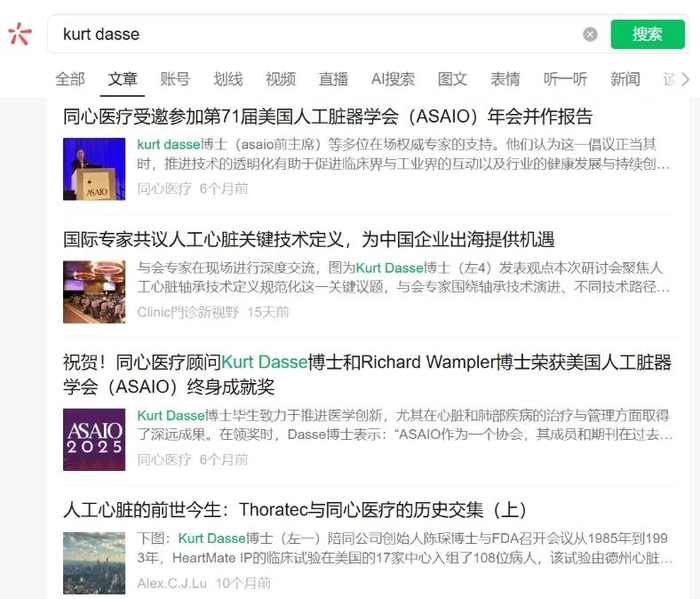Open the 视频 tab
The width and height of the screenshot is (700, 599).
[x=280, y=79]
